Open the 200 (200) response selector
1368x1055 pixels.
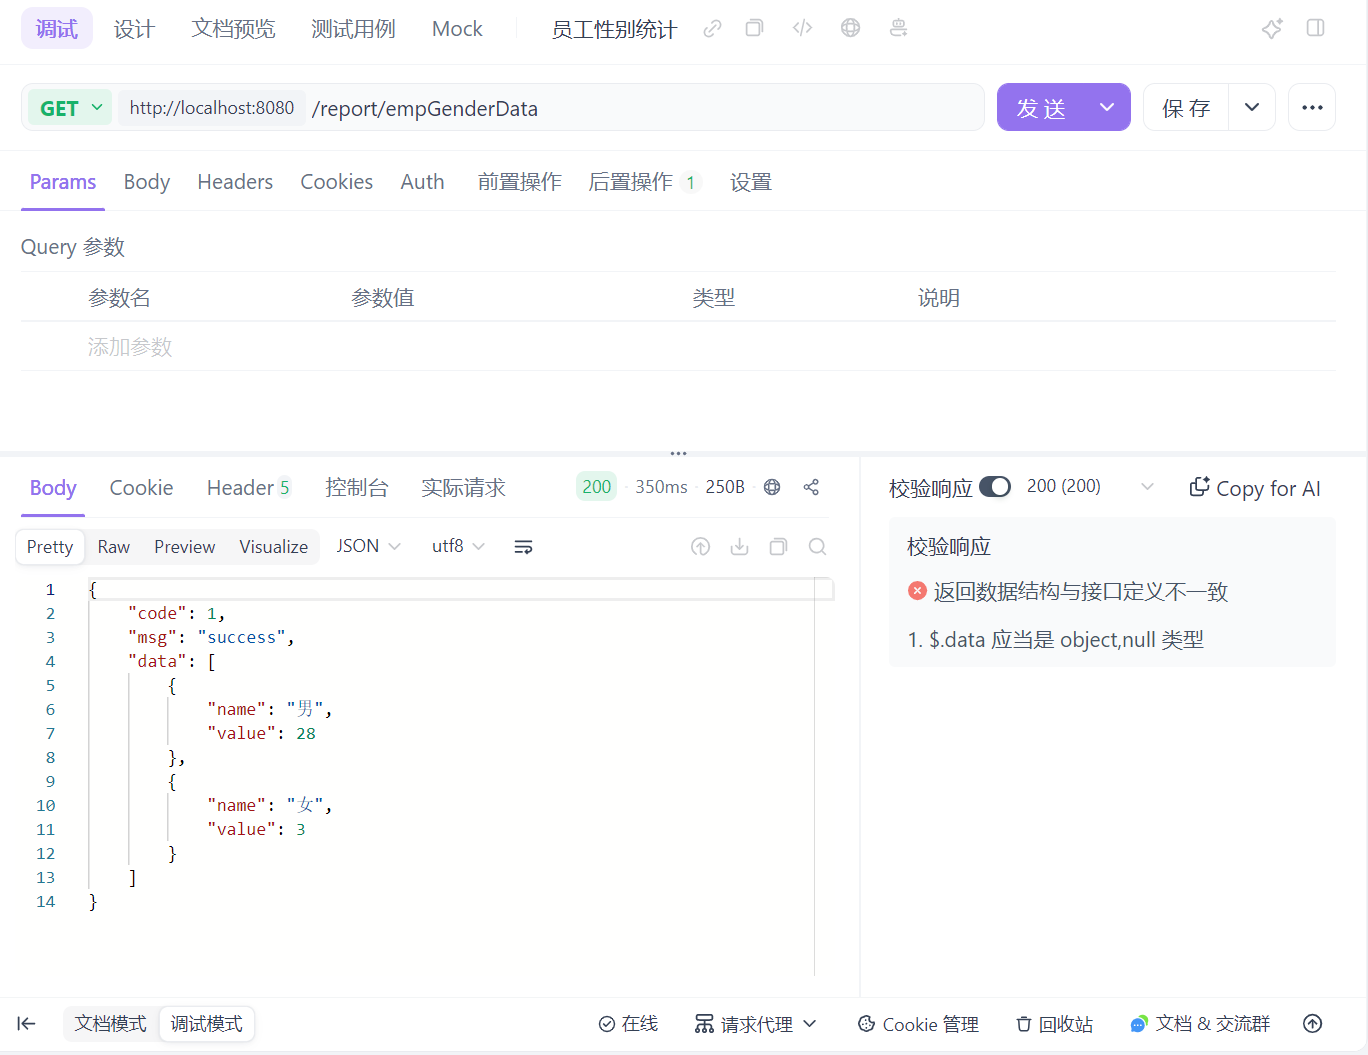click(1090, 486)
